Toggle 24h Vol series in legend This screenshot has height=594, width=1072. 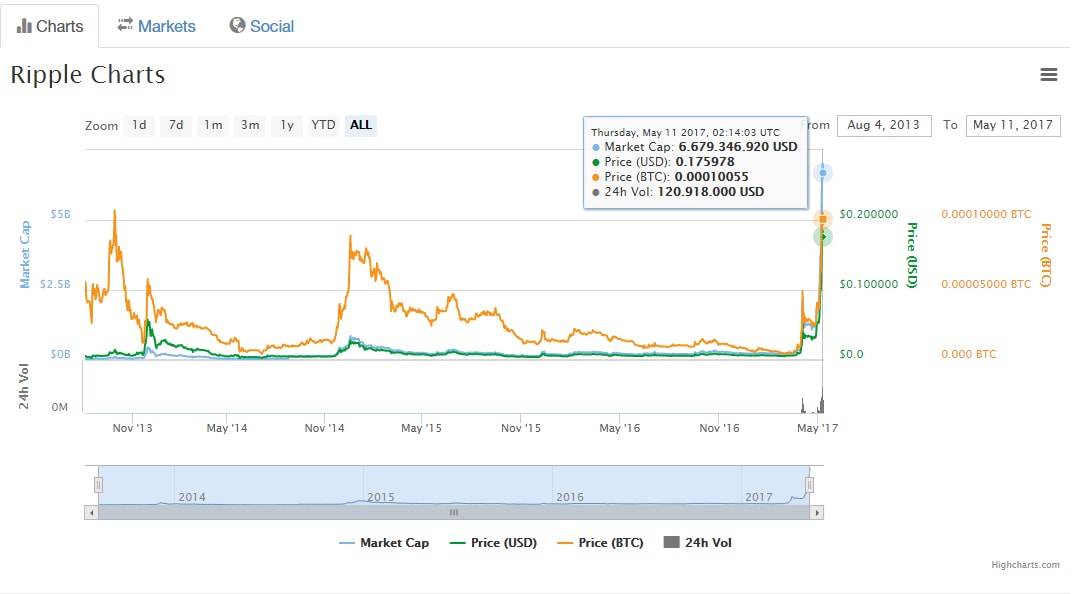(698, 543)
